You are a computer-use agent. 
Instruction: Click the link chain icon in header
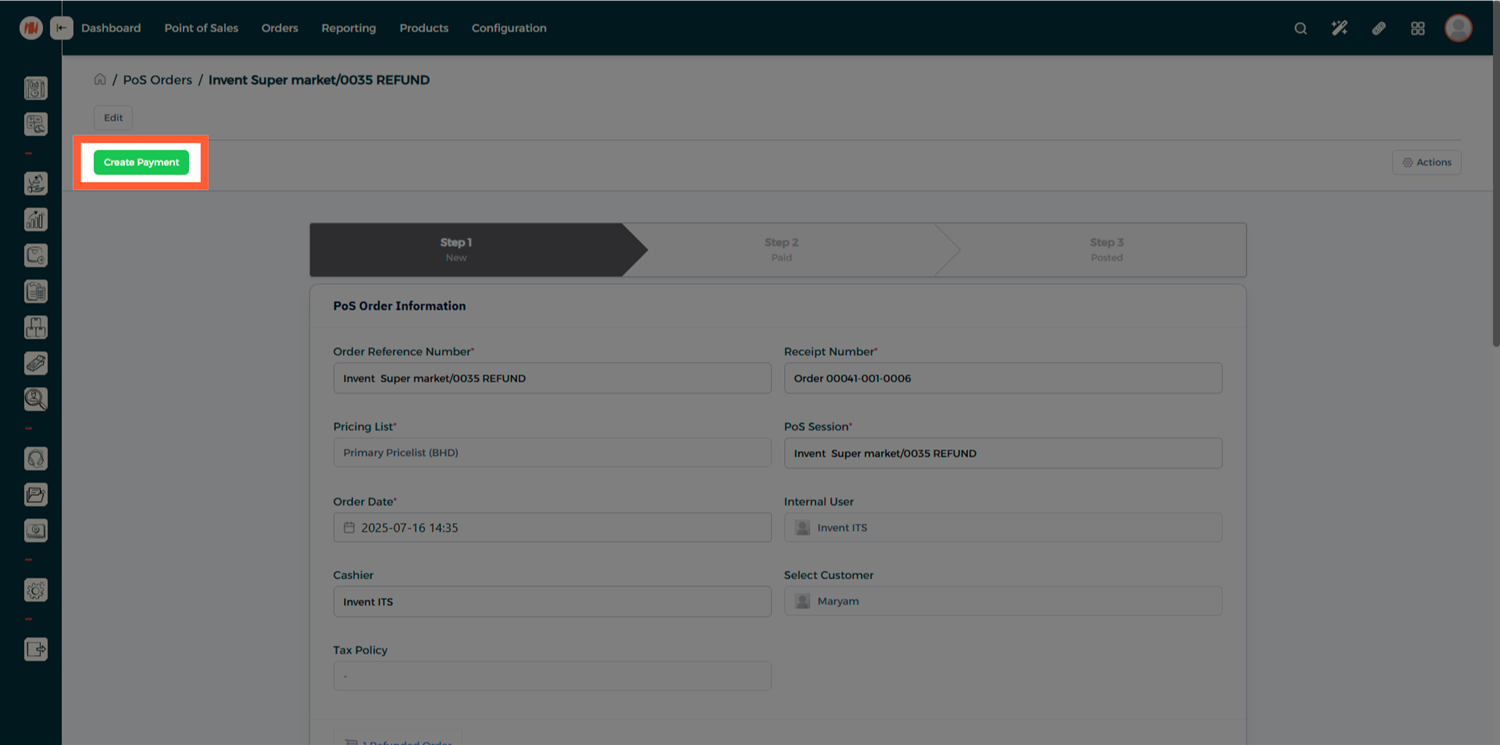pyautogui.click(x=1378, y=28)
